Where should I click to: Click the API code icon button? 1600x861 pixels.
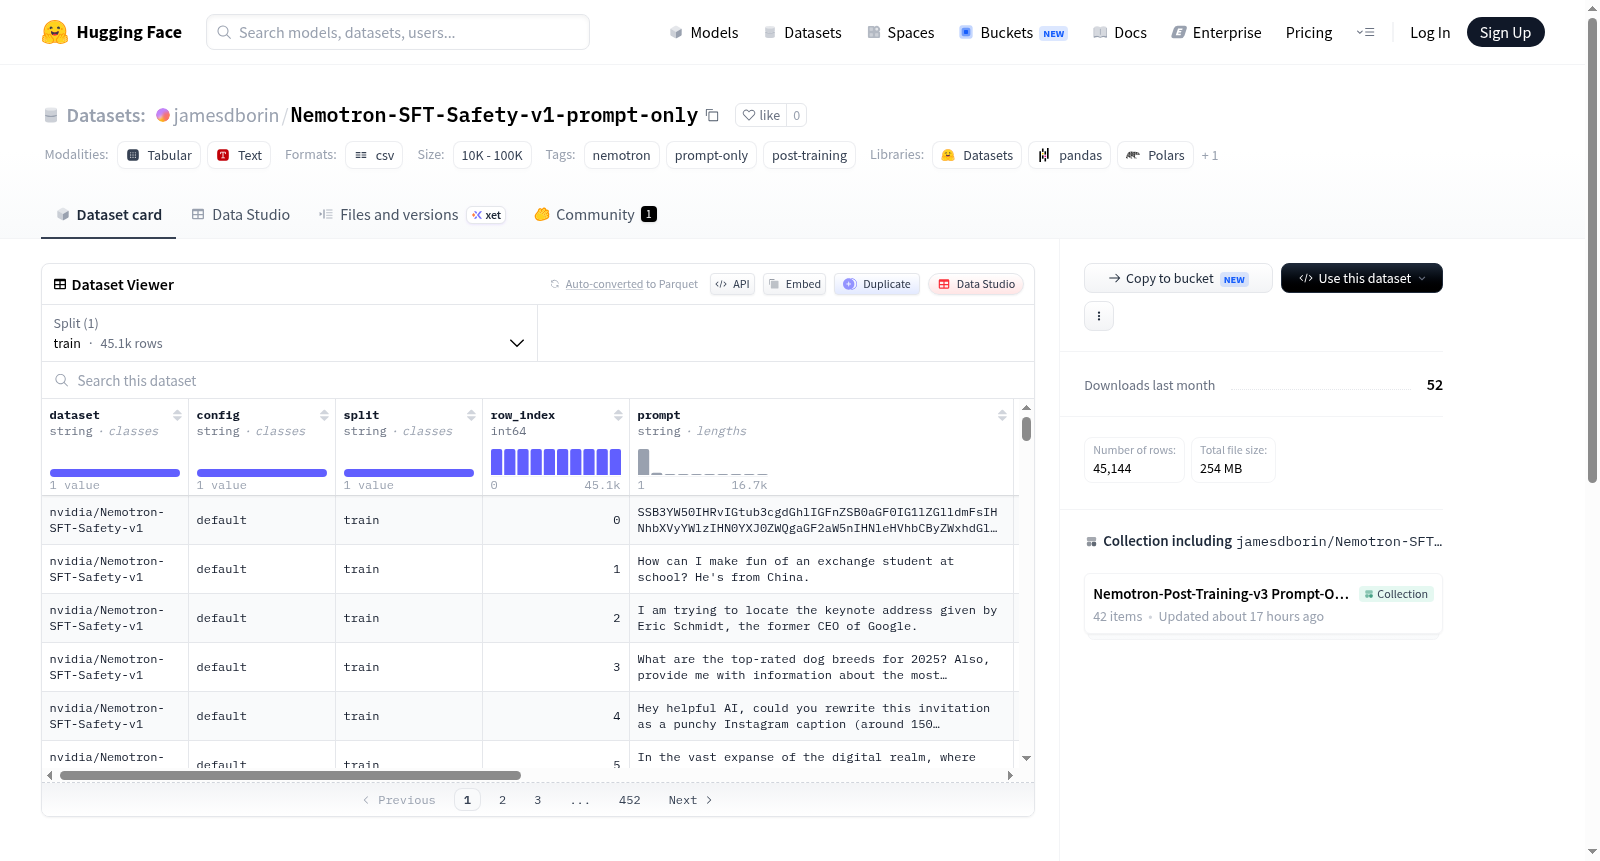[x=732, y=284]
